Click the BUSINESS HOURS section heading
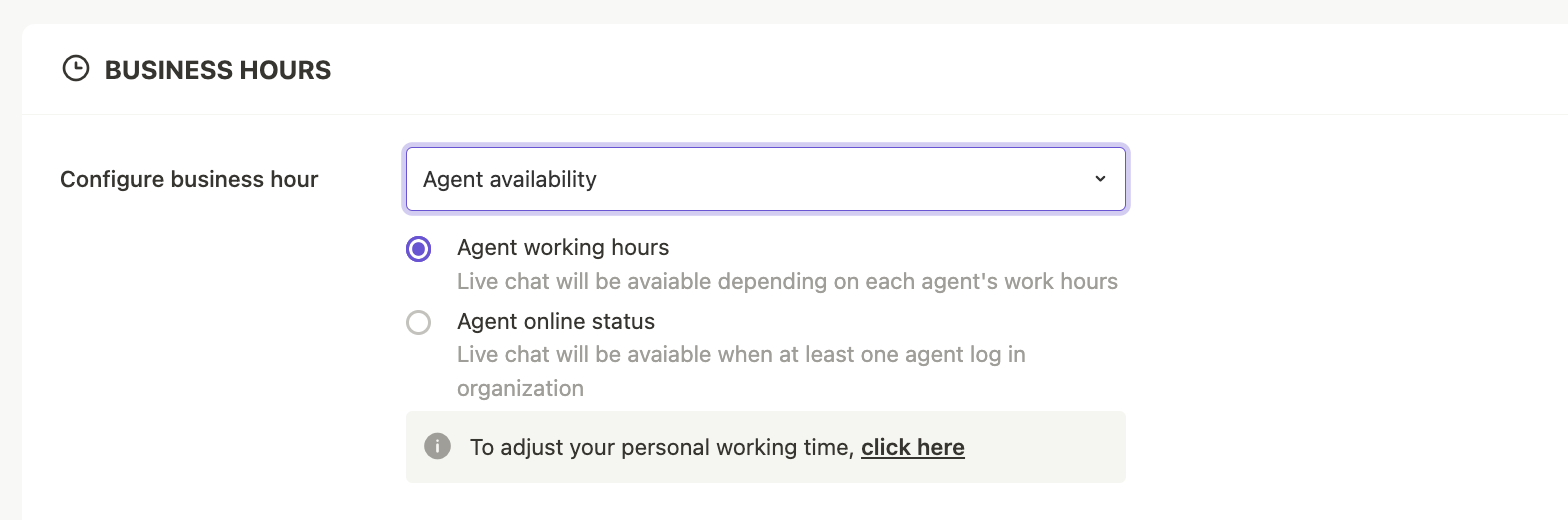 (218, 70)
